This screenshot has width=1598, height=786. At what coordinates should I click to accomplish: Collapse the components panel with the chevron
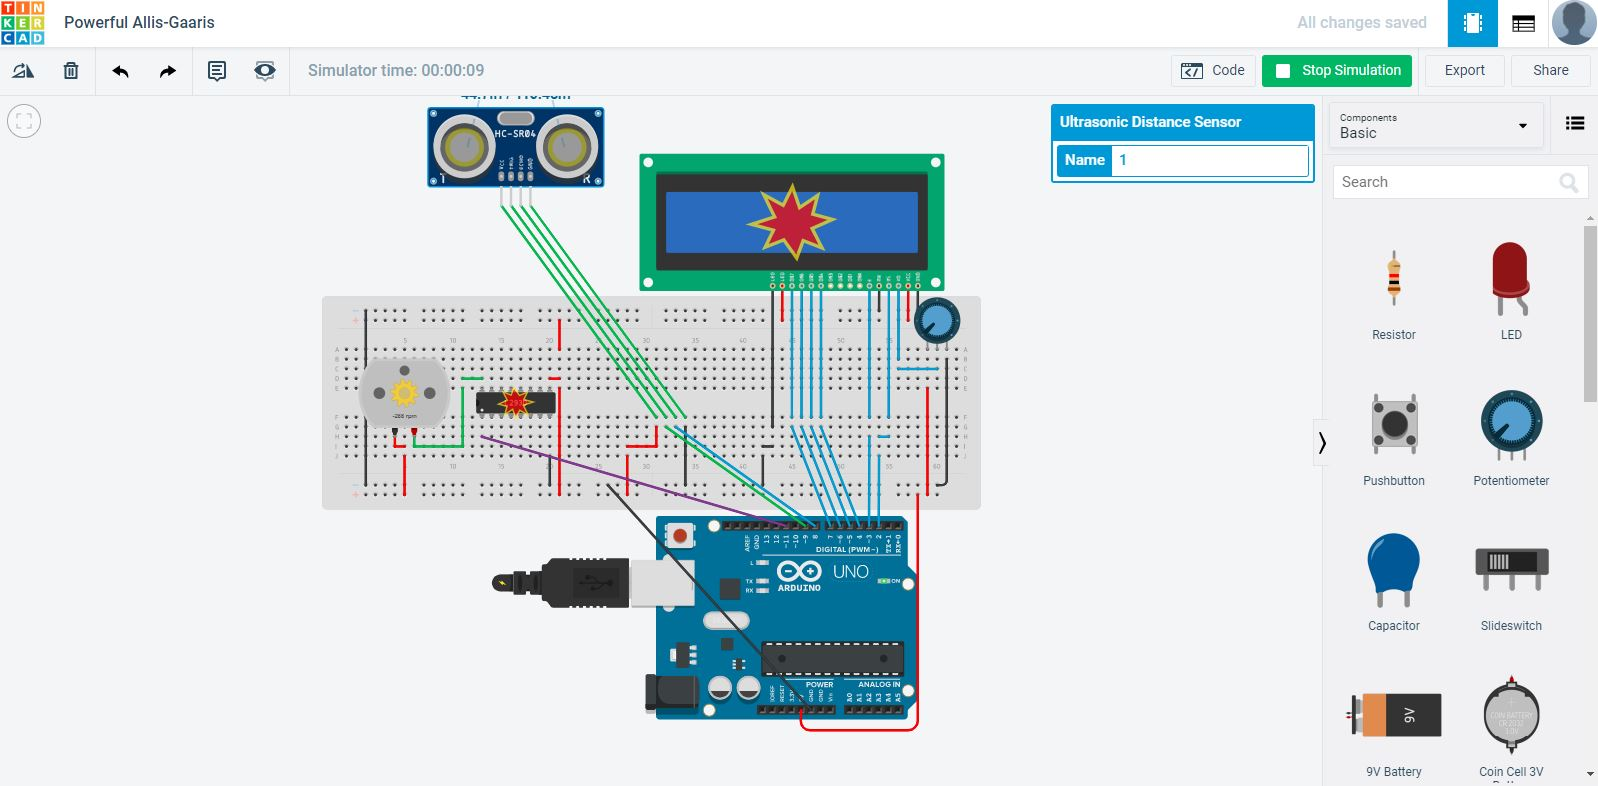[1322, 442]
